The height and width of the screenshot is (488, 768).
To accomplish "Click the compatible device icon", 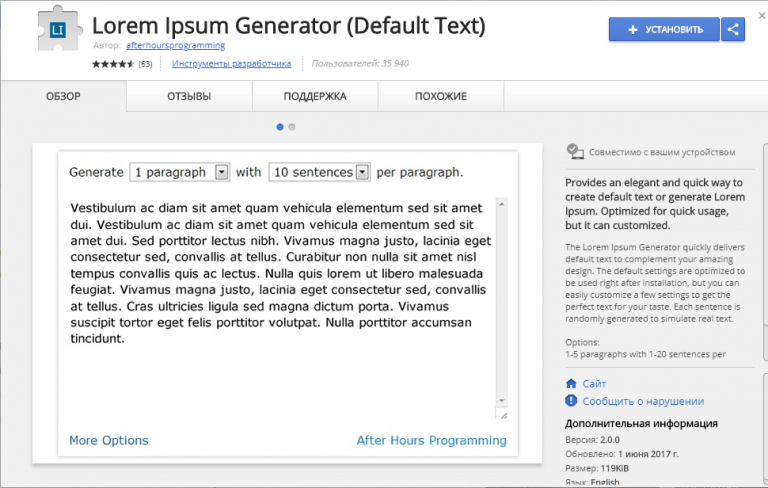I will [574, 152].
